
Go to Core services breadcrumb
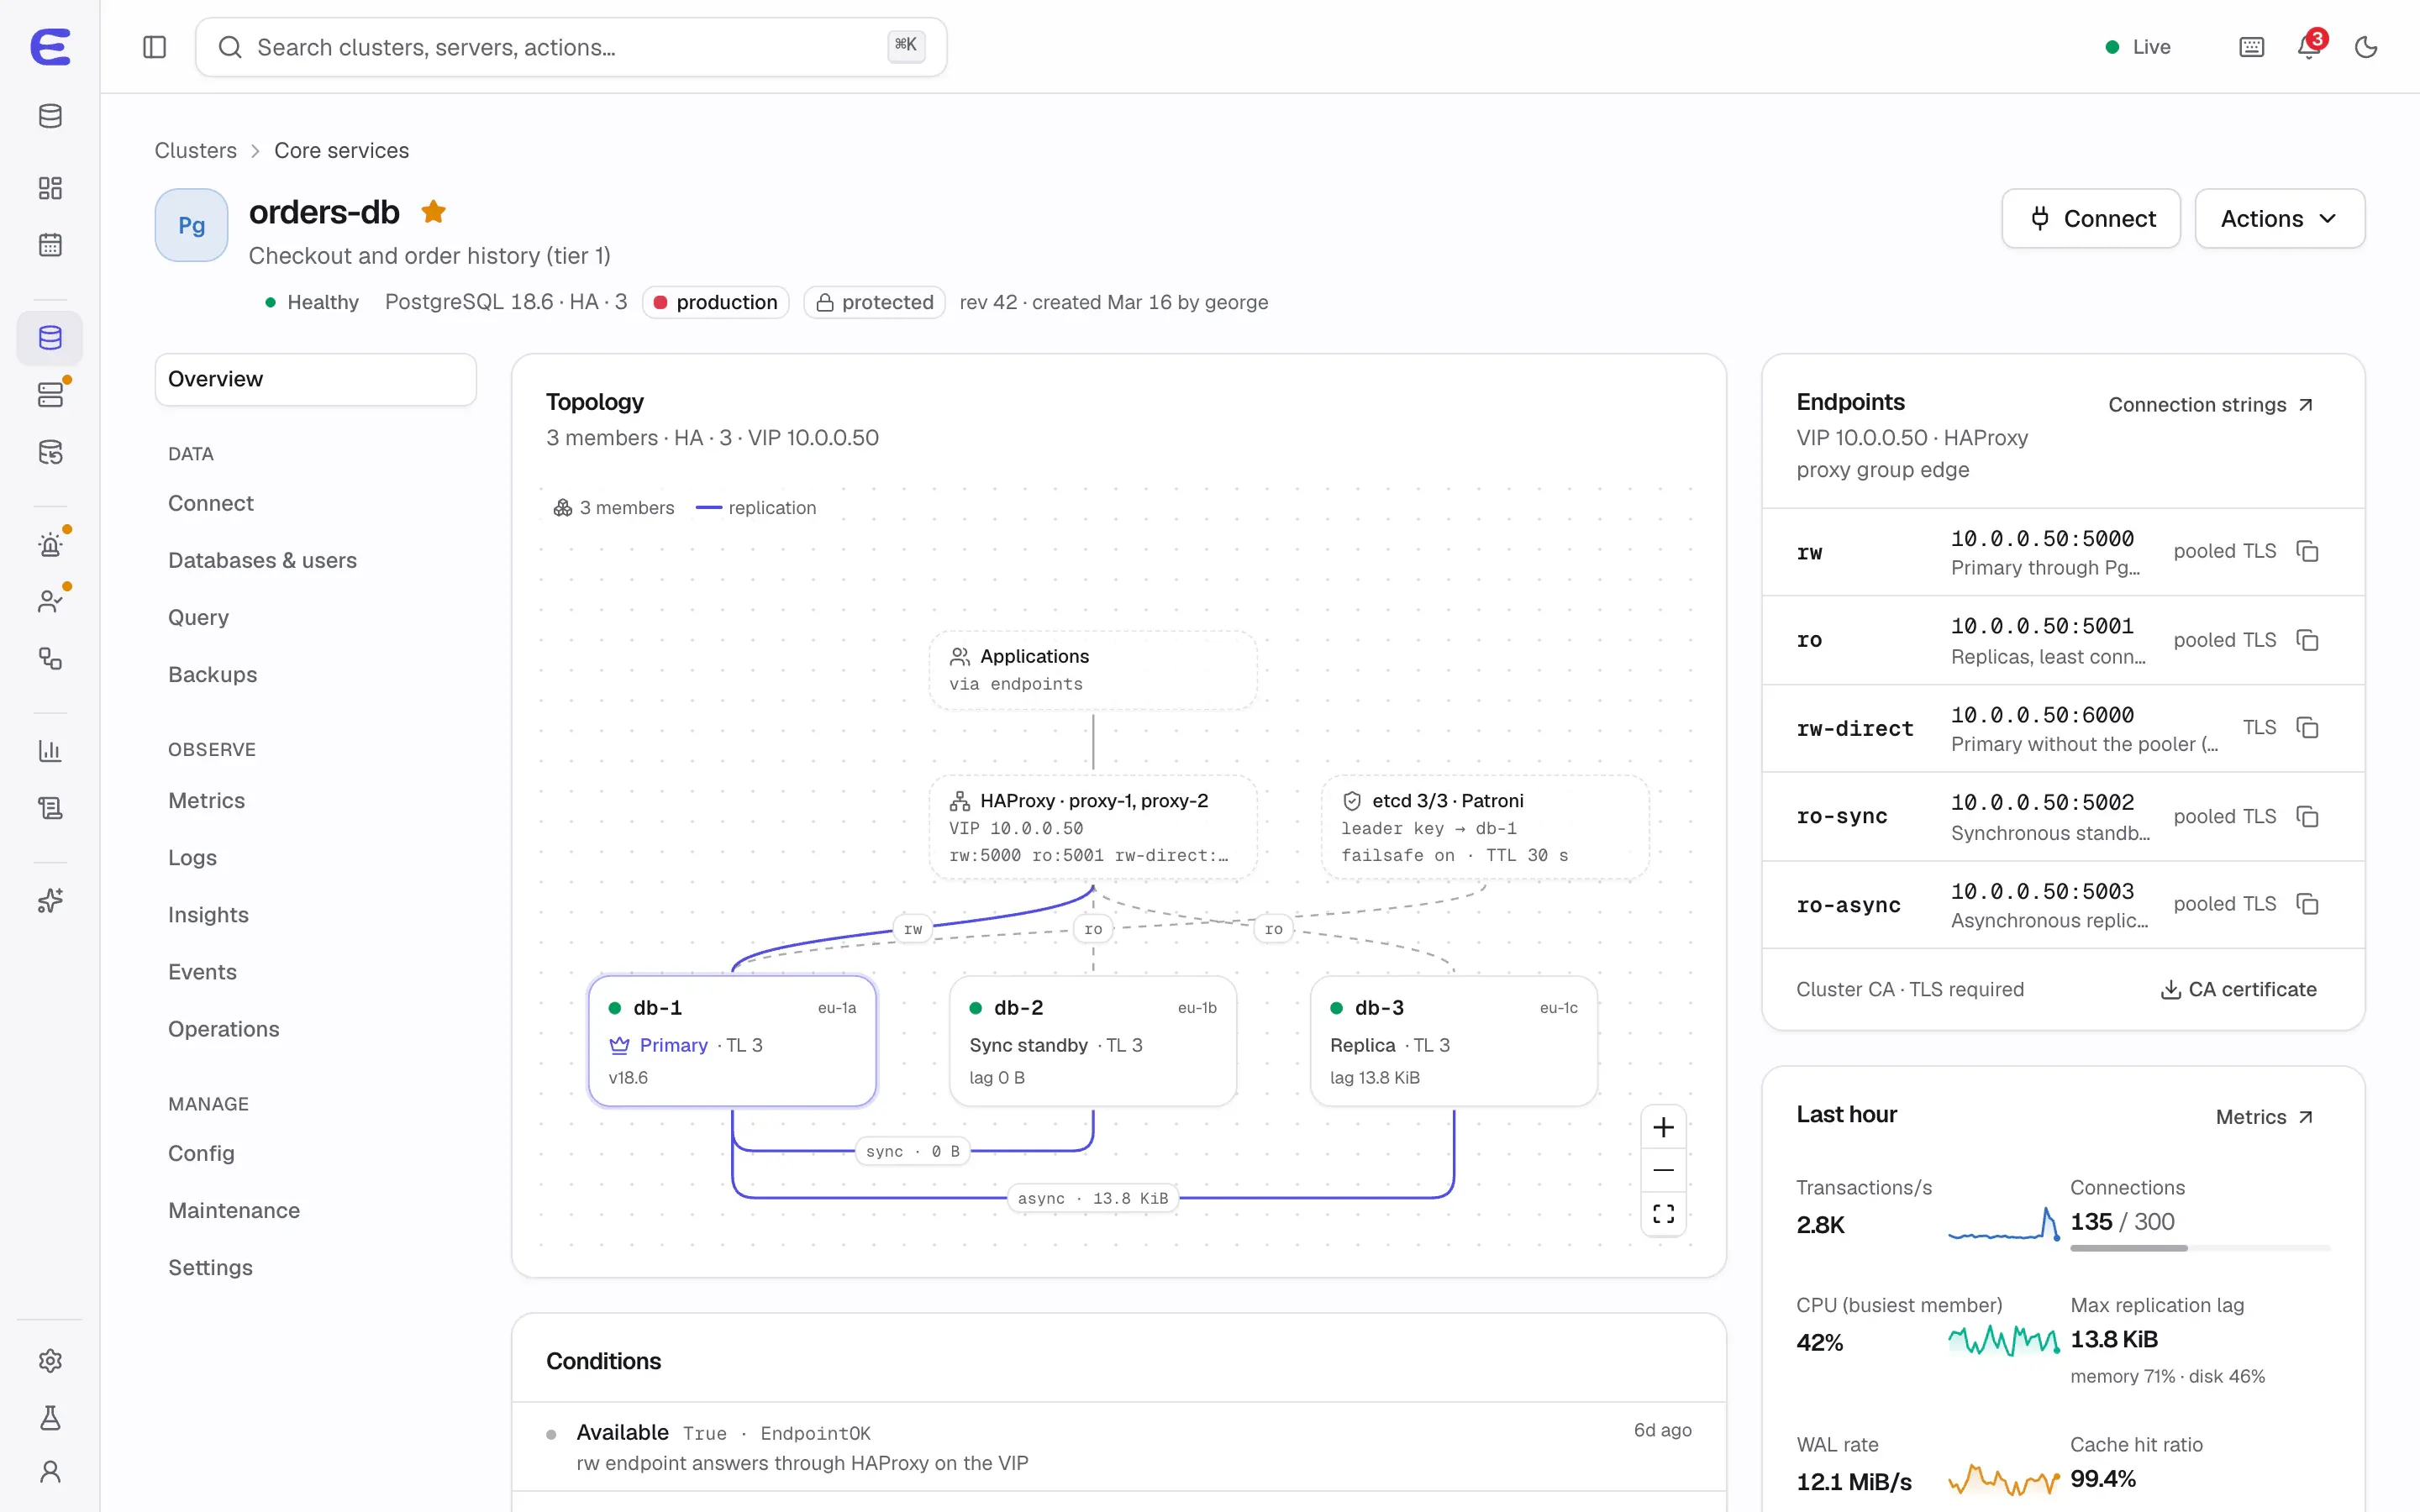coord(341,150)
